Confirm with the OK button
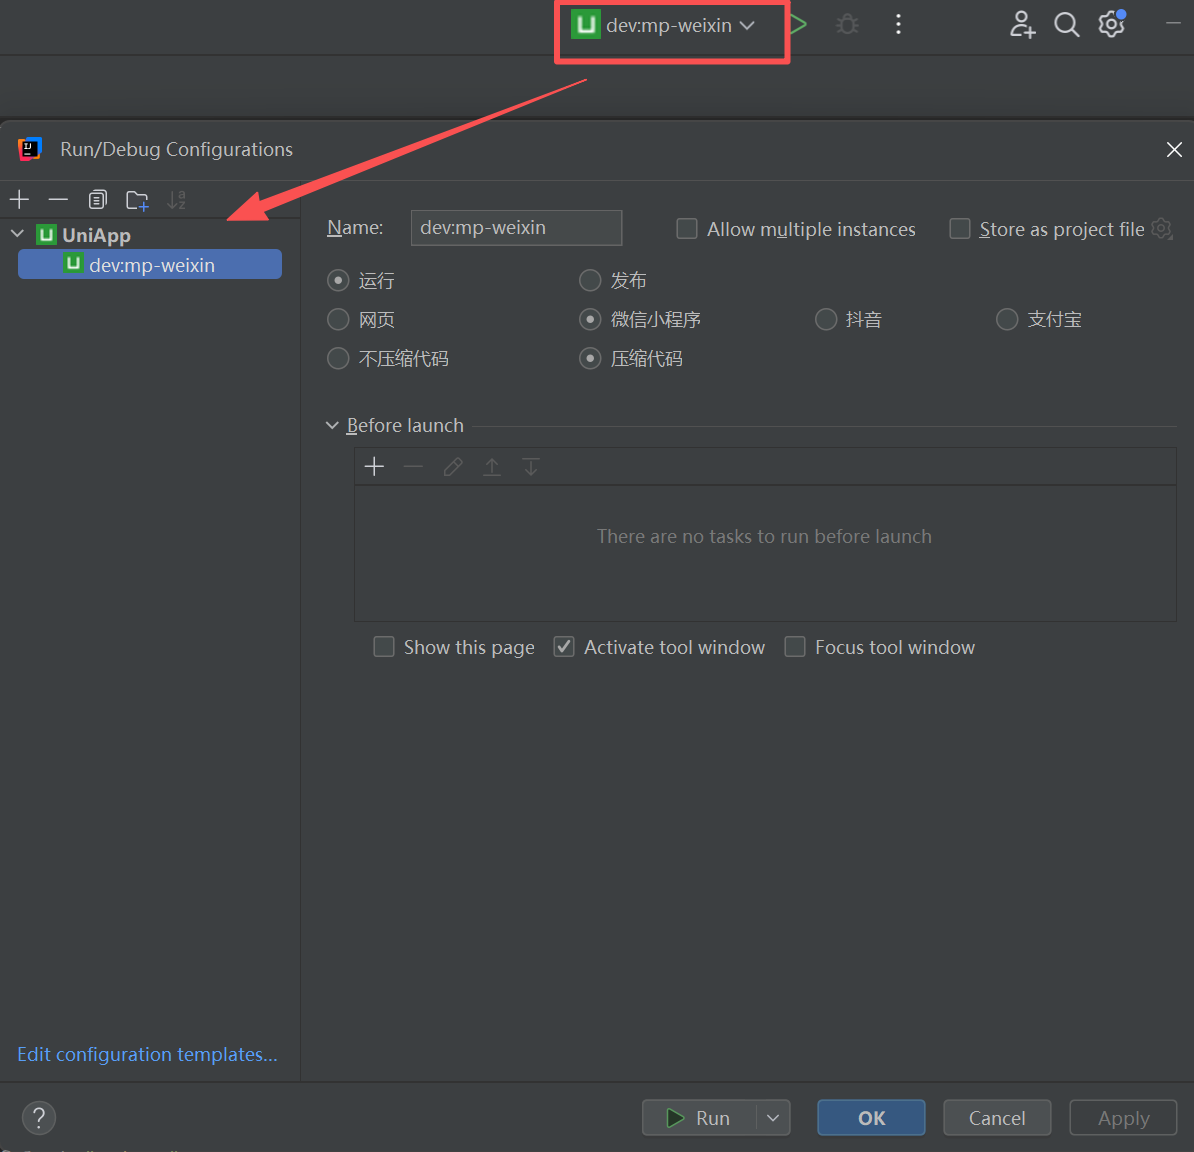The width and height of the screenshot is (1194, 1152). [x=871, y=1117]
